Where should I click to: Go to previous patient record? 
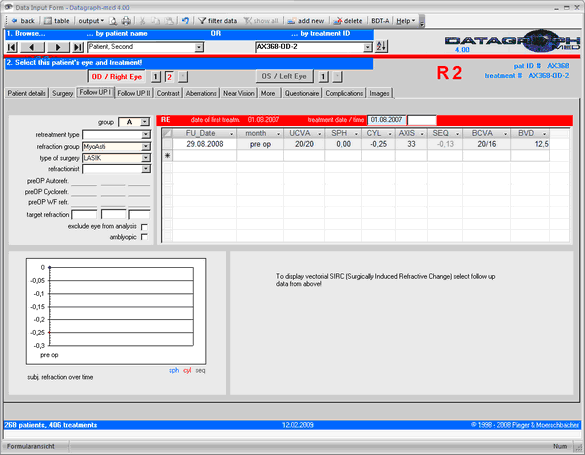(x=32, y=47)
